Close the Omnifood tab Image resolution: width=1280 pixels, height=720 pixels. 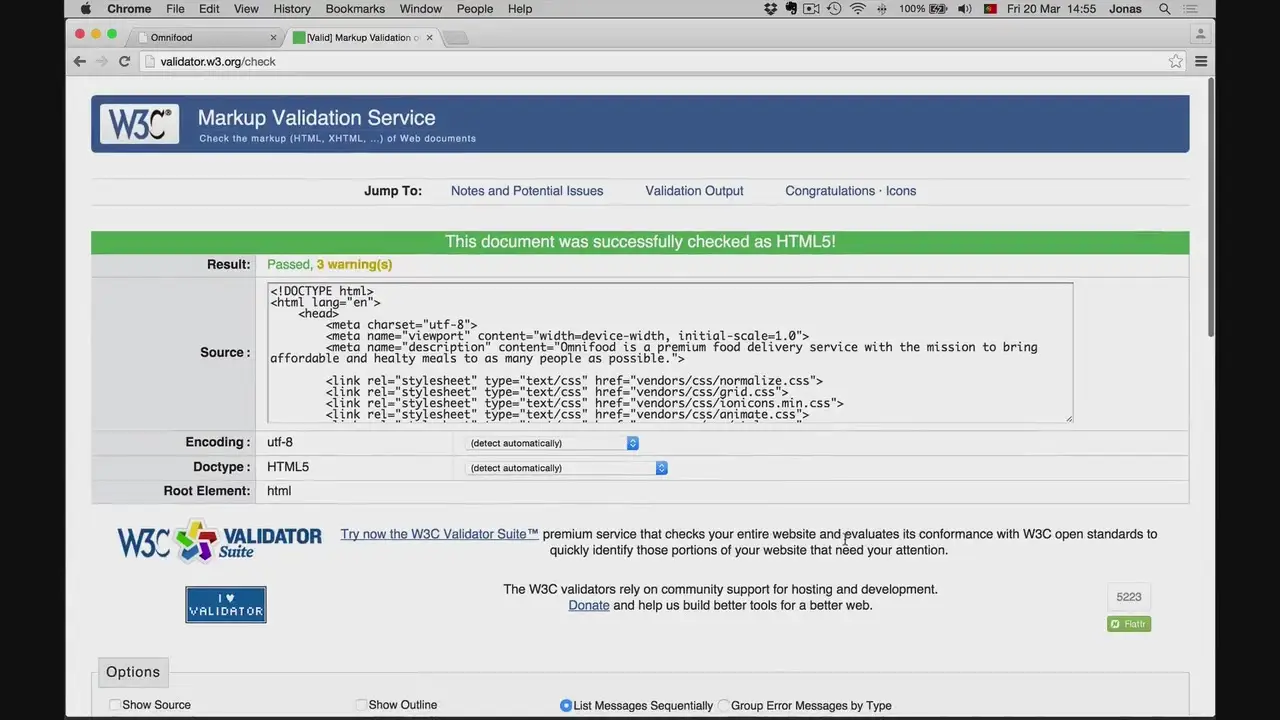coord(273,38)
